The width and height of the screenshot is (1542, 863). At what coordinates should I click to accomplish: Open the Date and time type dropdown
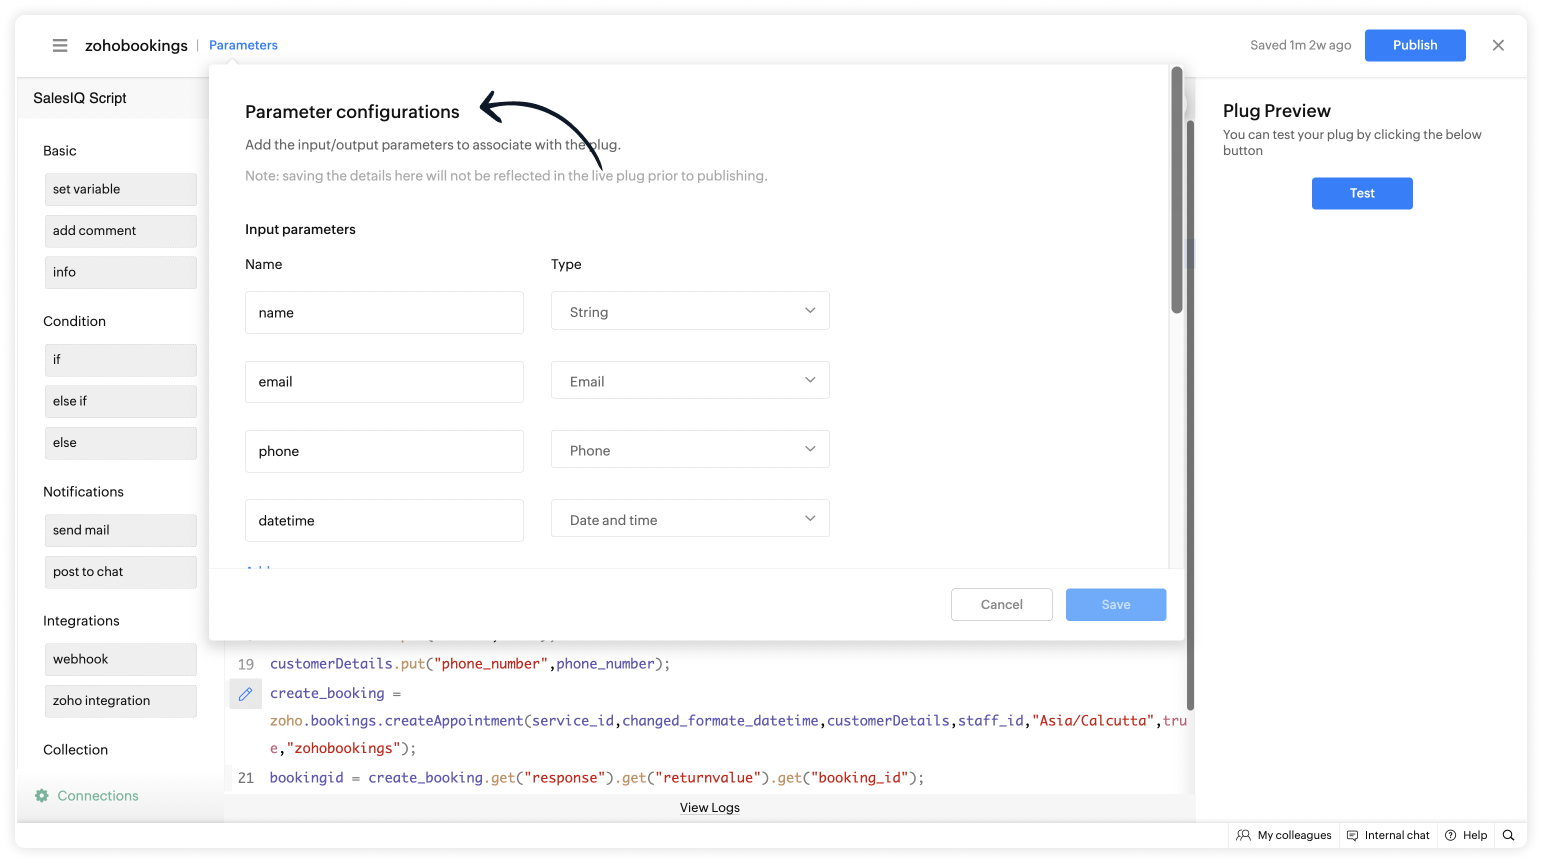tap(690, 519)
